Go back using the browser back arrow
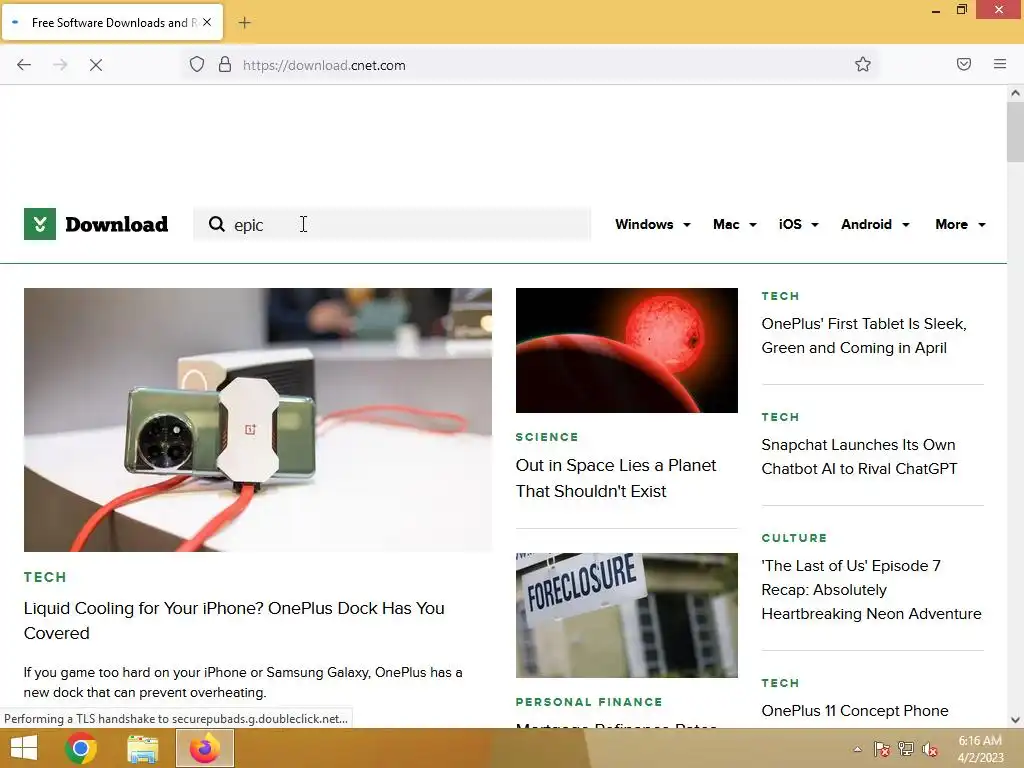Image resolution: width=1024 pixels, height=768 pixels. (x=24, y=65)
